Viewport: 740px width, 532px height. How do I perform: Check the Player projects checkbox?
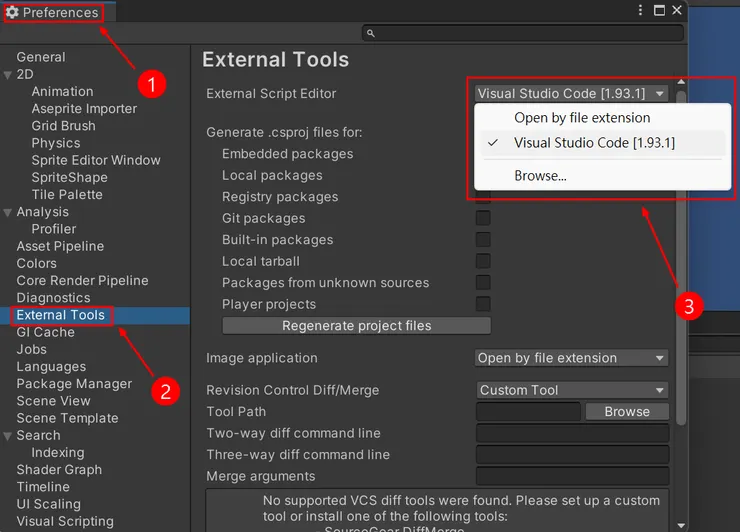pyautogui.click(x=483, y=304)
